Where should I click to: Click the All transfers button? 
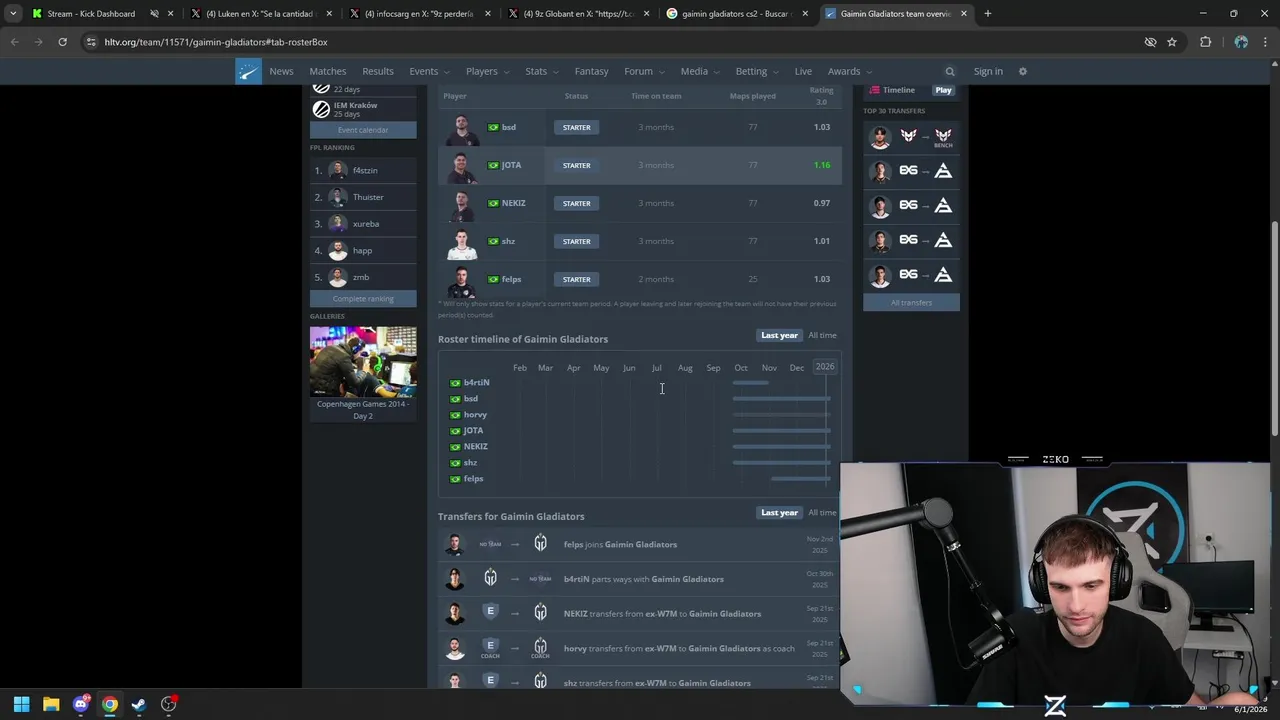[911, 303]
